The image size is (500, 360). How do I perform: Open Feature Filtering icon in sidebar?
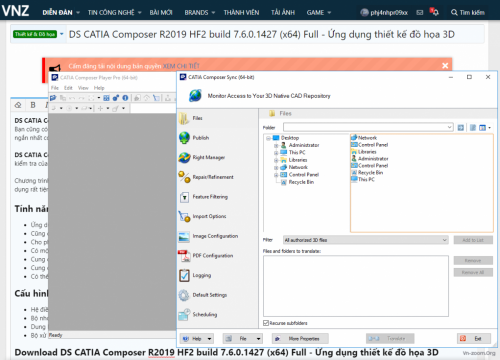(x=184, y=197)
